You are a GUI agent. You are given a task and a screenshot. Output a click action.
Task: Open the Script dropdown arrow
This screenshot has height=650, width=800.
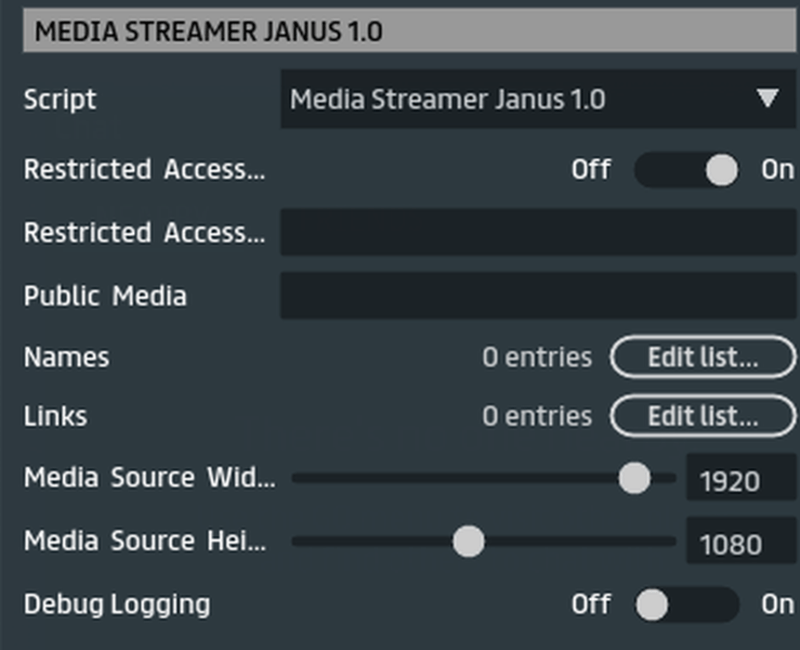[x=767, y=98]
